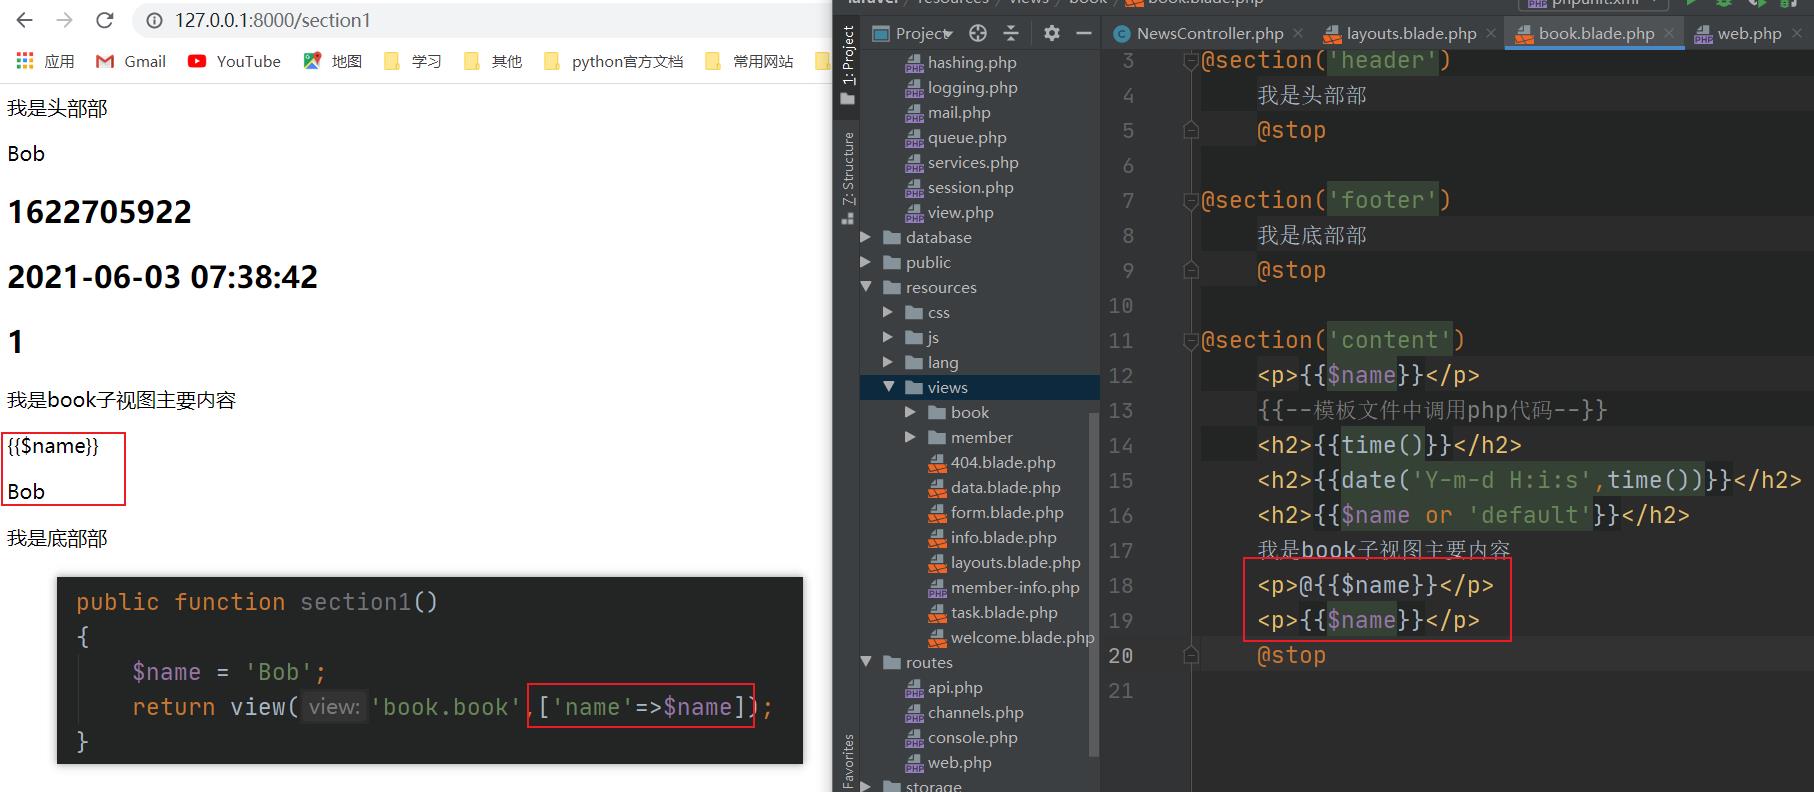Select layouts.blade.php in project tree
The width and height of the screenshot is (1814, 792).
point(1004,562)
